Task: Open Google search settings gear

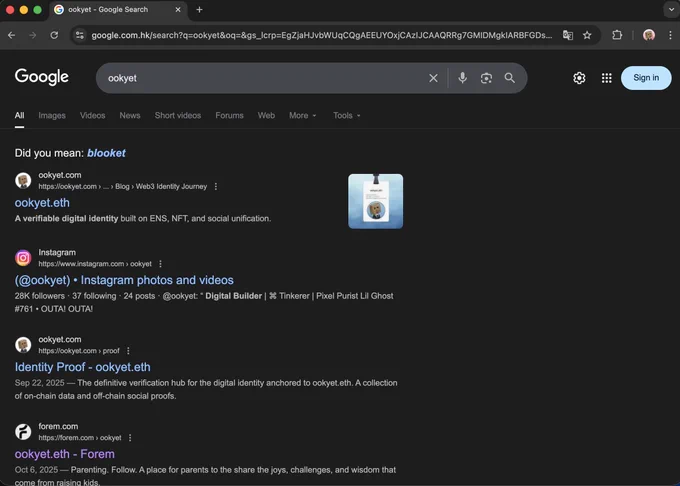Action: [x=579, y=78]
